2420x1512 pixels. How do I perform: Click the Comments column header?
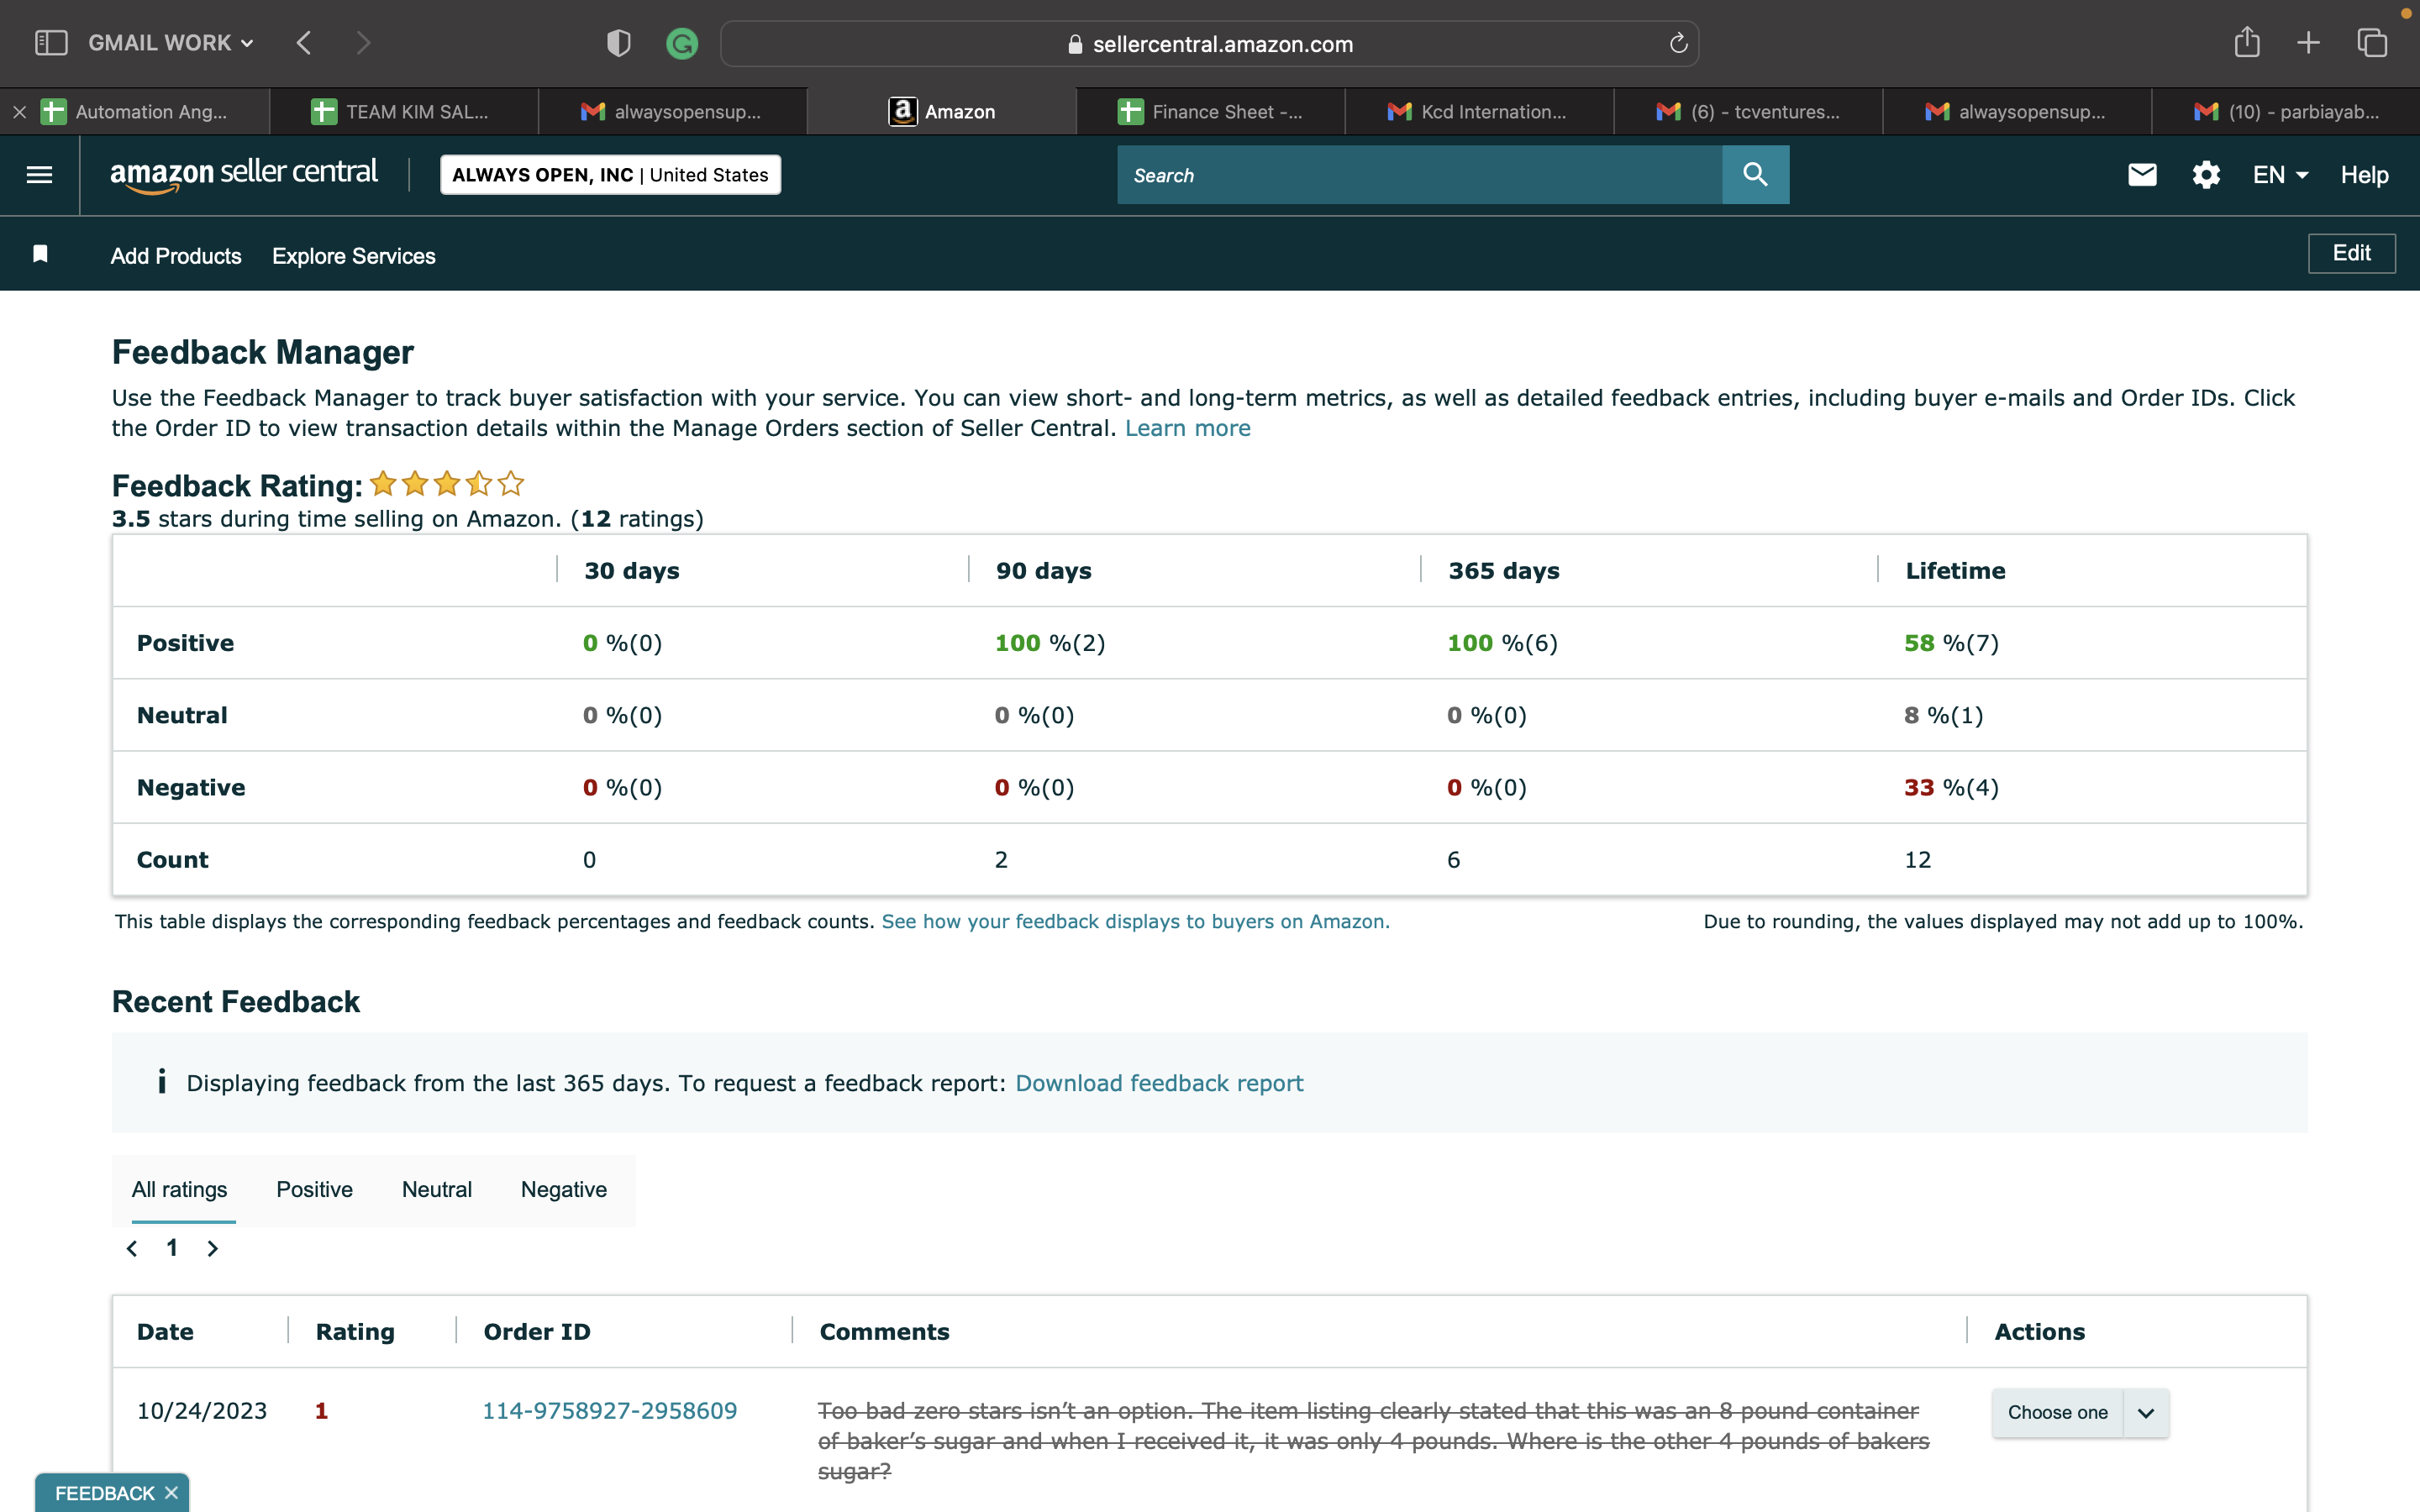point(884,1331)
